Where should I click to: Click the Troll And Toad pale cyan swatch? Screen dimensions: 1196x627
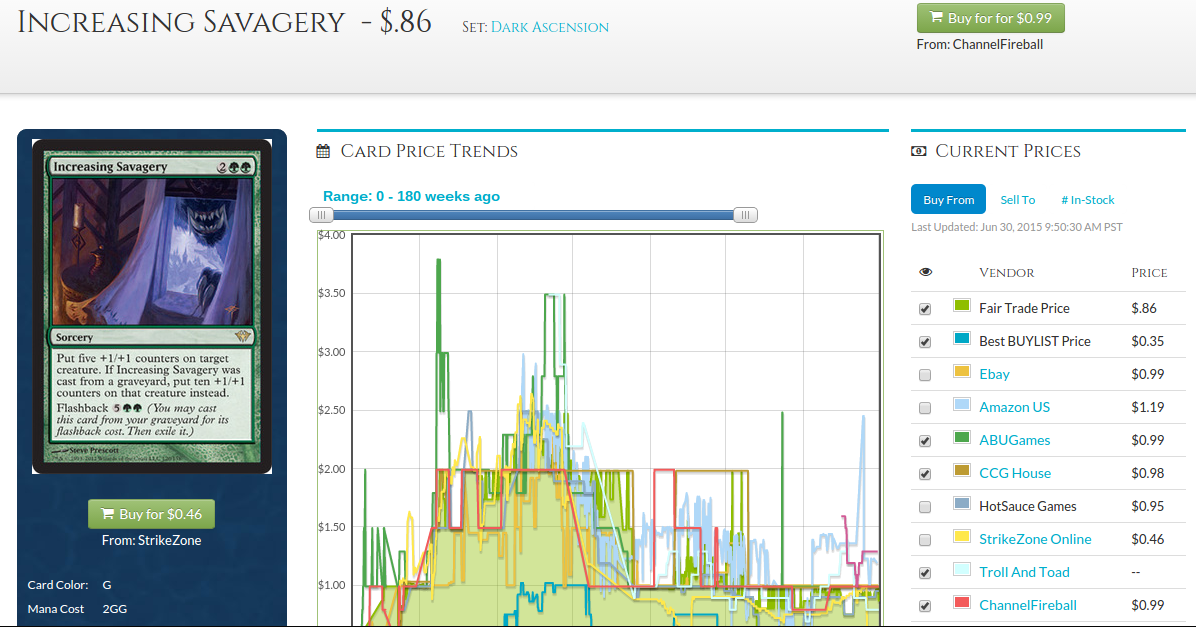point(962,569)
